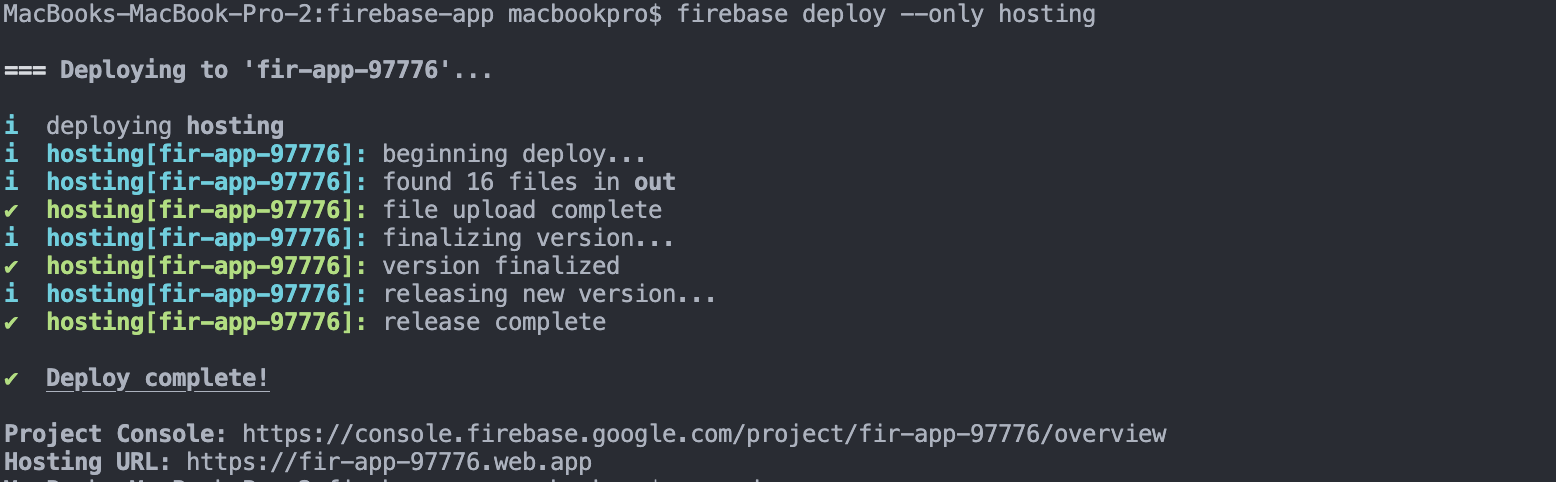This screenshot has width=1556, height=482.
Task: Click the info "i" beside "releasing new version..."
Action: click(x=11, y=294)
